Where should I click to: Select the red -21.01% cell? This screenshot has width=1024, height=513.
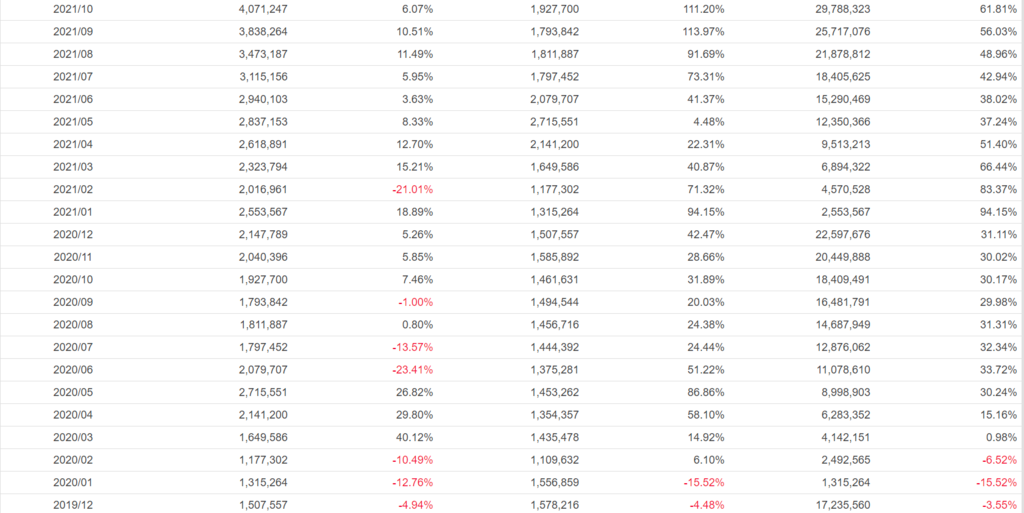click(412, 189)
